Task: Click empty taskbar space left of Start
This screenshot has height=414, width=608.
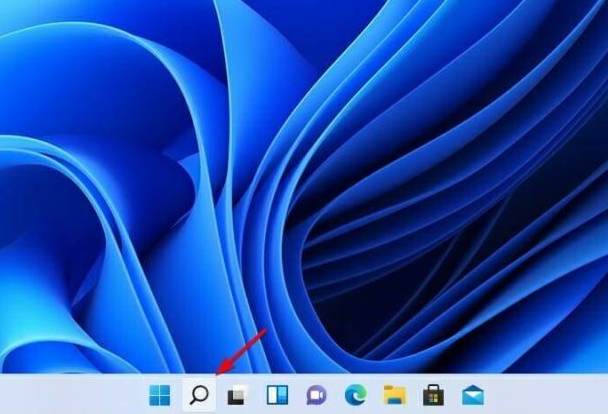Action: click(x=70, y=394)
